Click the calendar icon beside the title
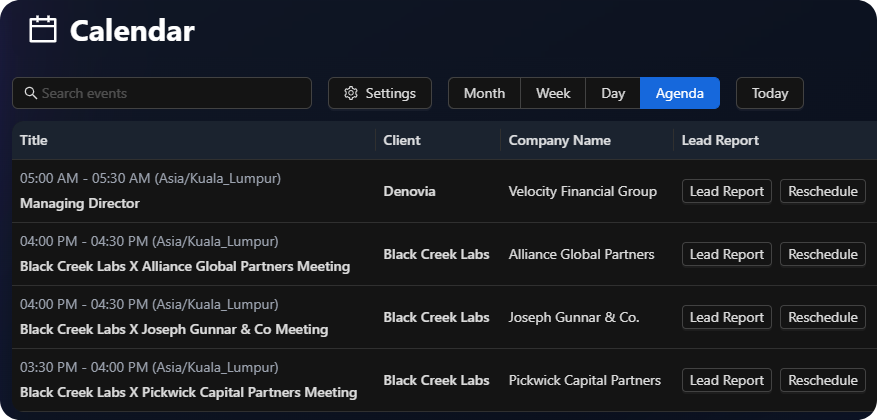The image size is (877, 420). (43, 30)
